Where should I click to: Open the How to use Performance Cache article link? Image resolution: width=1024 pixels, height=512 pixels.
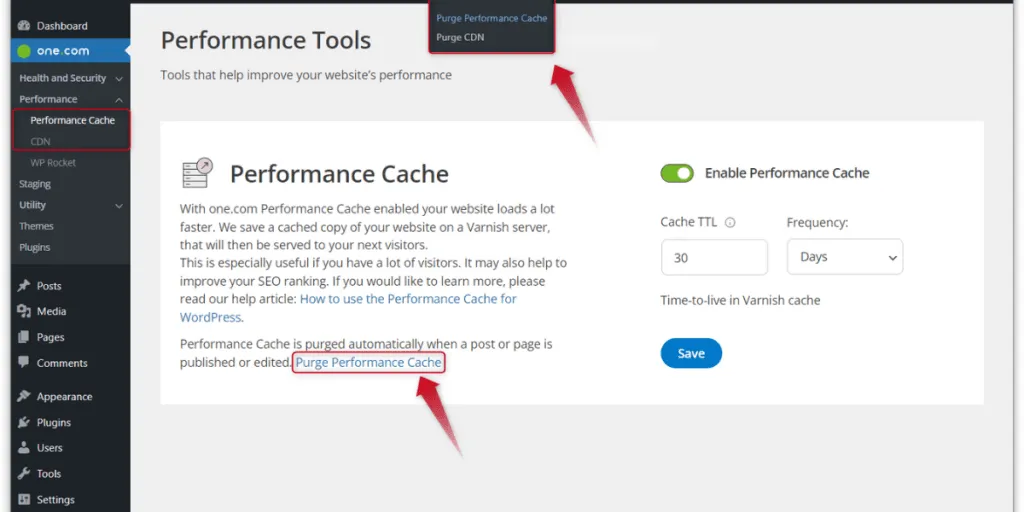[x=408, y=299]
